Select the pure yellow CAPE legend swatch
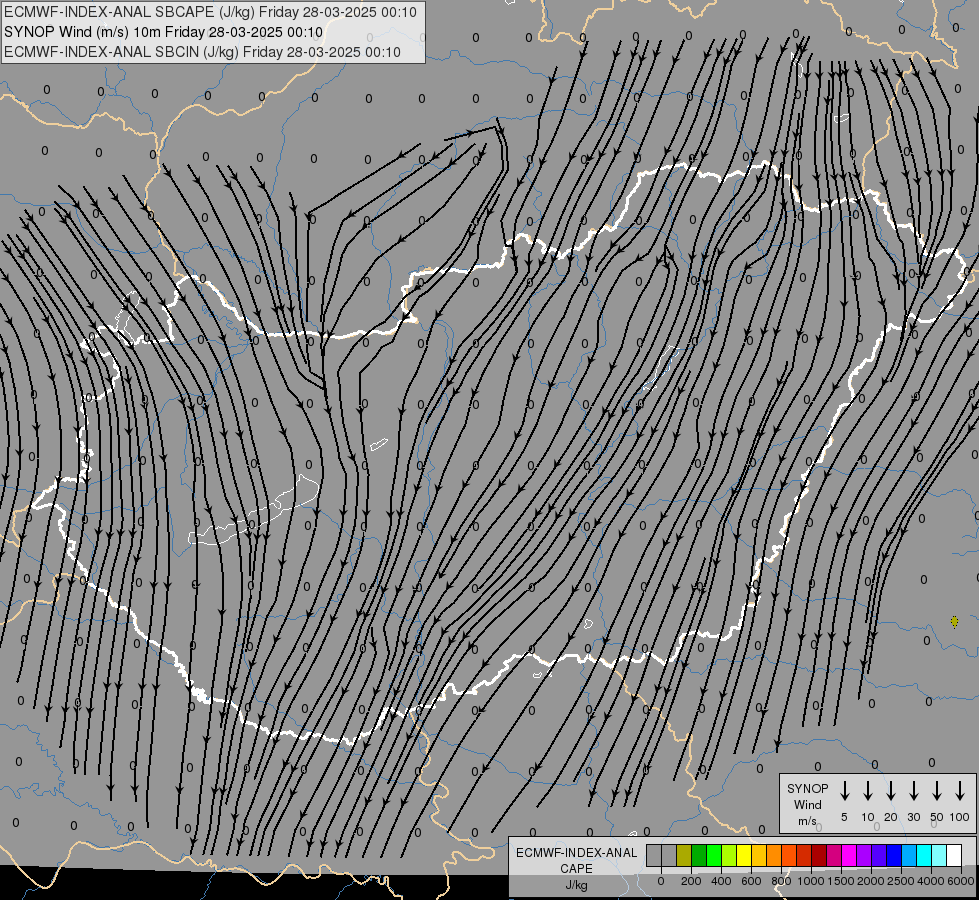The image size is (979, 900). [744, 855]
